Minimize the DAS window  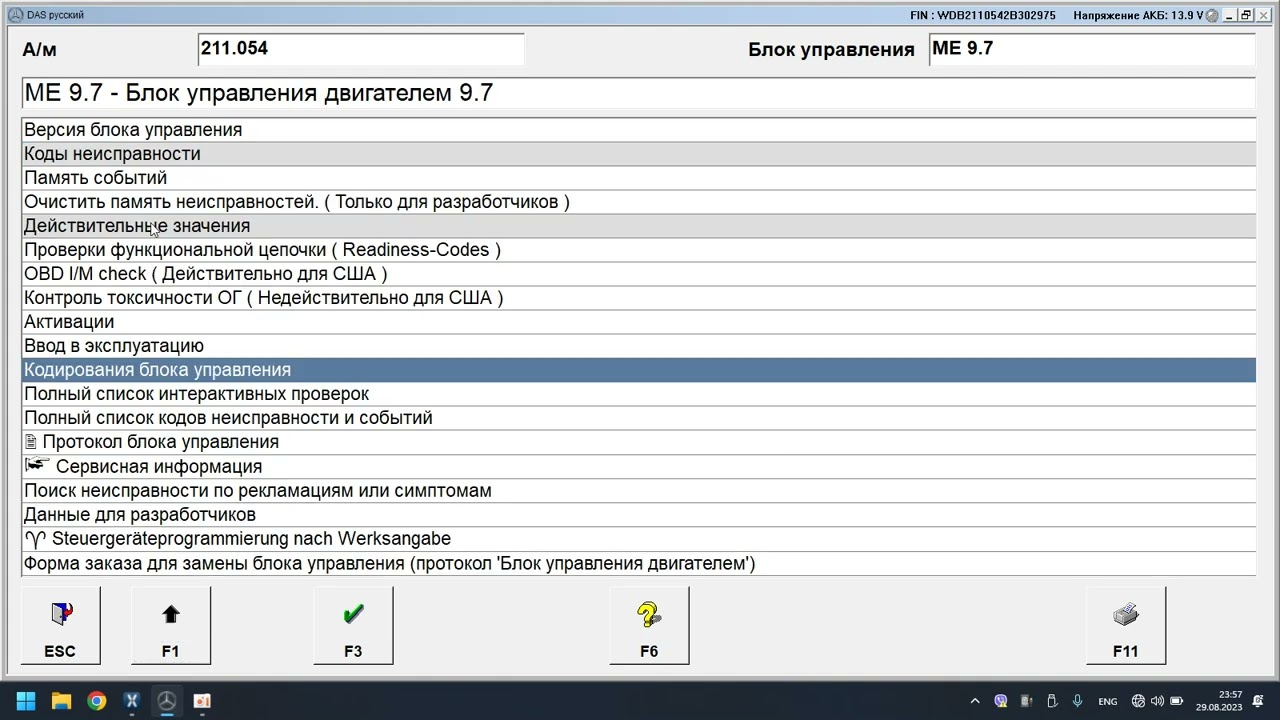point(1231,15)
